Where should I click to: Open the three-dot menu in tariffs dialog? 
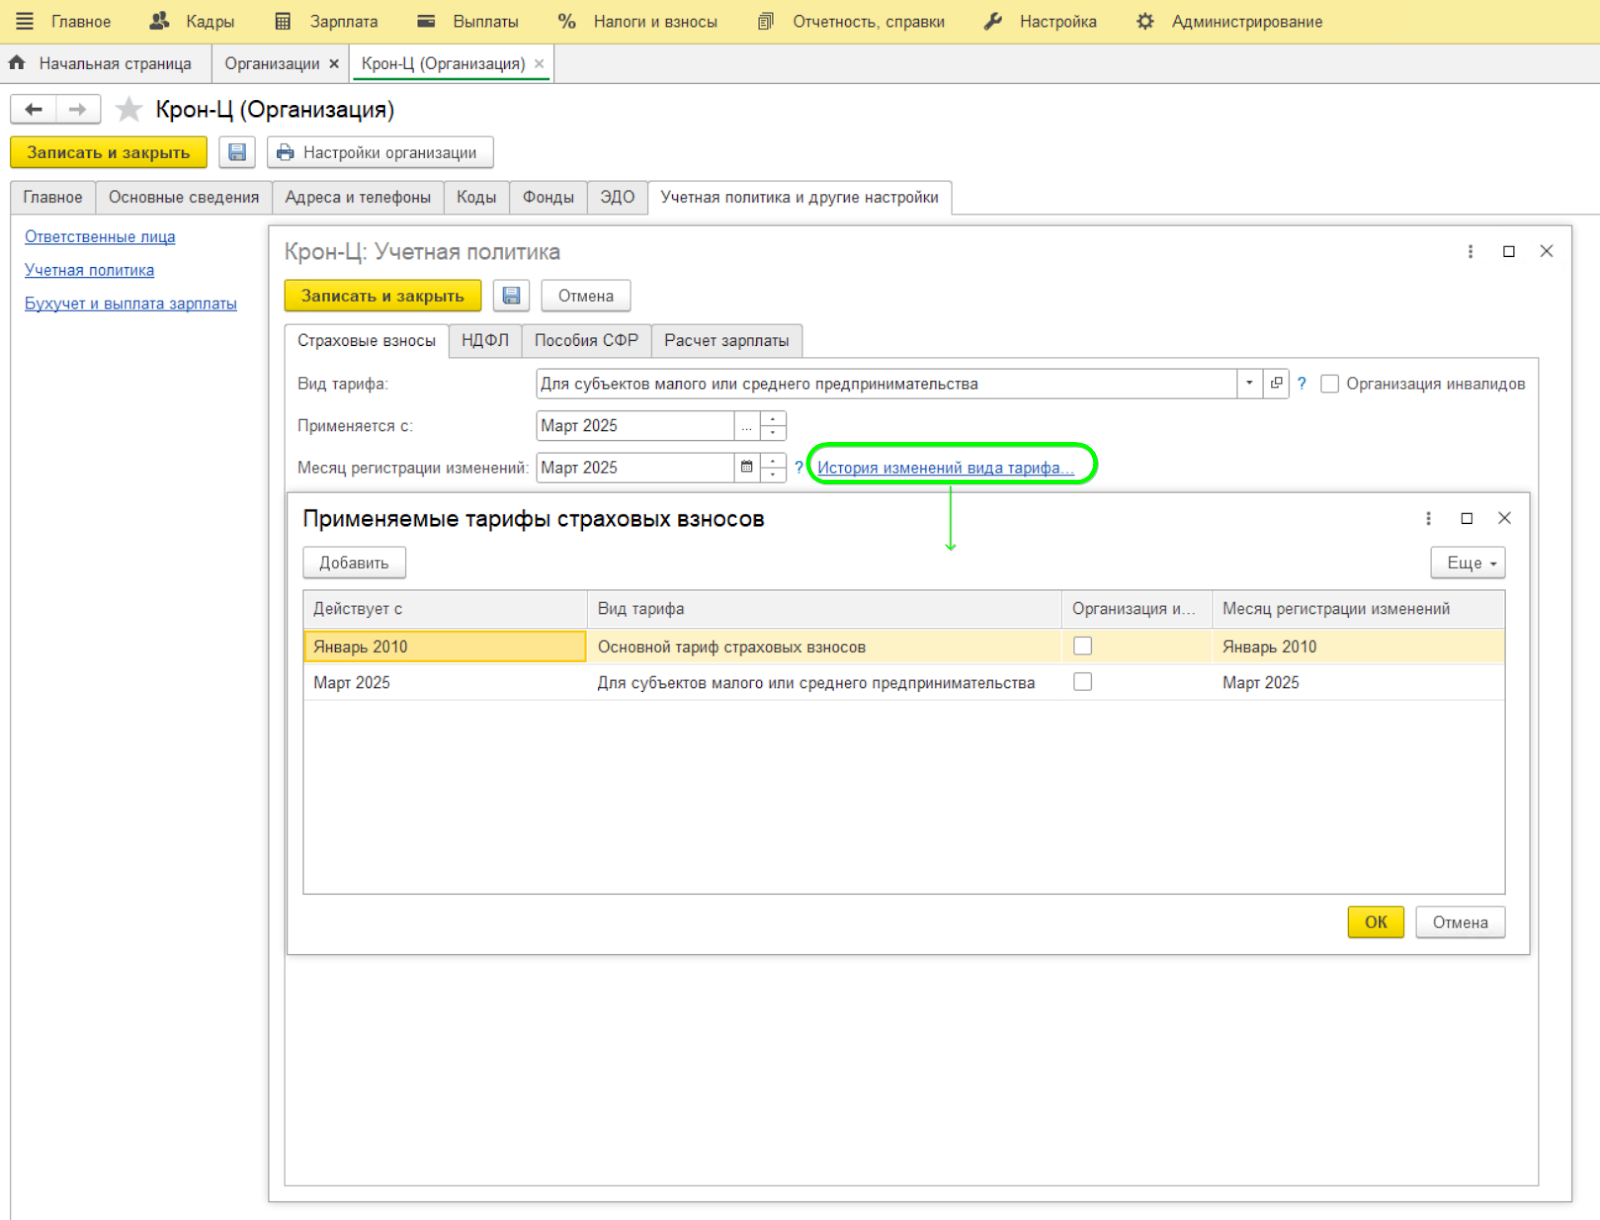[1428, 518]
